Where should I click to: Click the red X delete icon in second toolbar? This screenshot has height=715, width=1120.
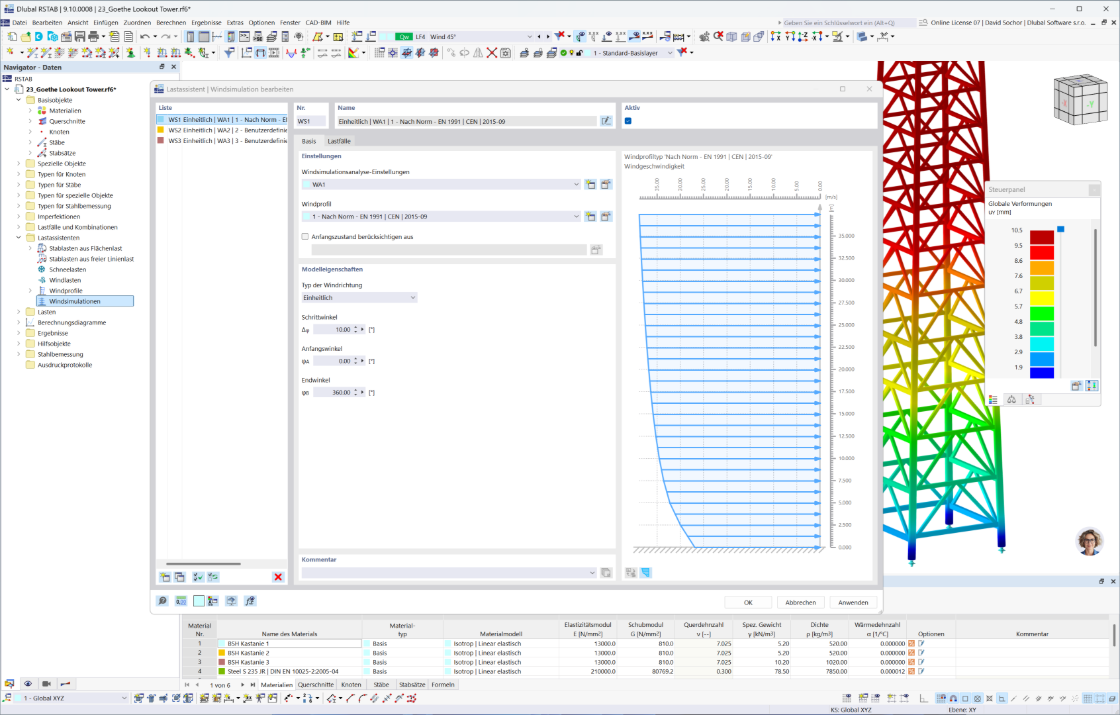491,53
